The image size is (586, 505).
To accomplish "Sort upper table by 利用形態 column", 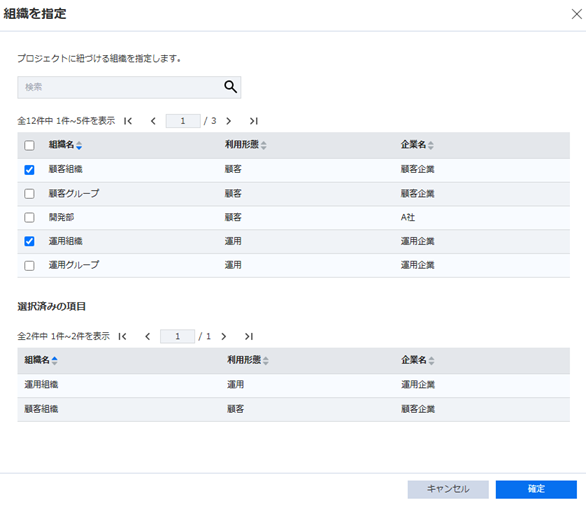I will [246, 145].
